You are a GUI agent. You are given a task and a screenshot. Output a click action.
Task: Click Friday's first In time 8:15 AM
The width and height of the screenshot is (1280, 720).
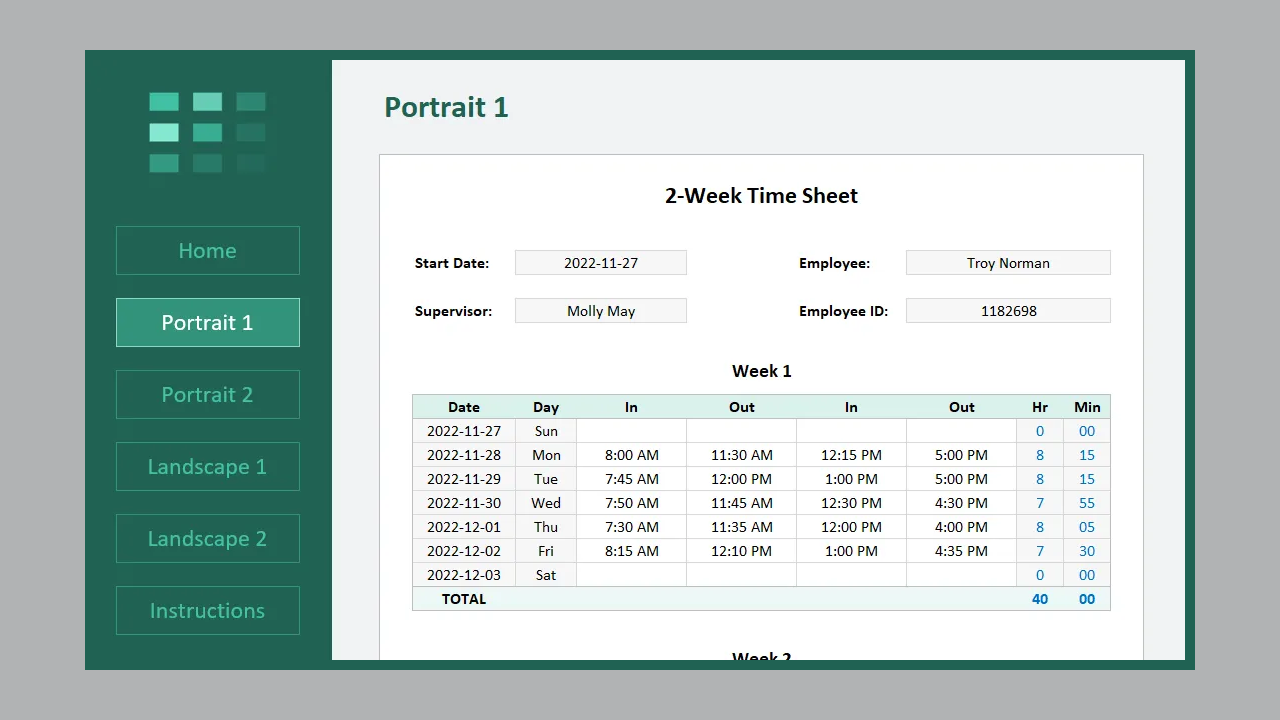(x=631, y=551)
